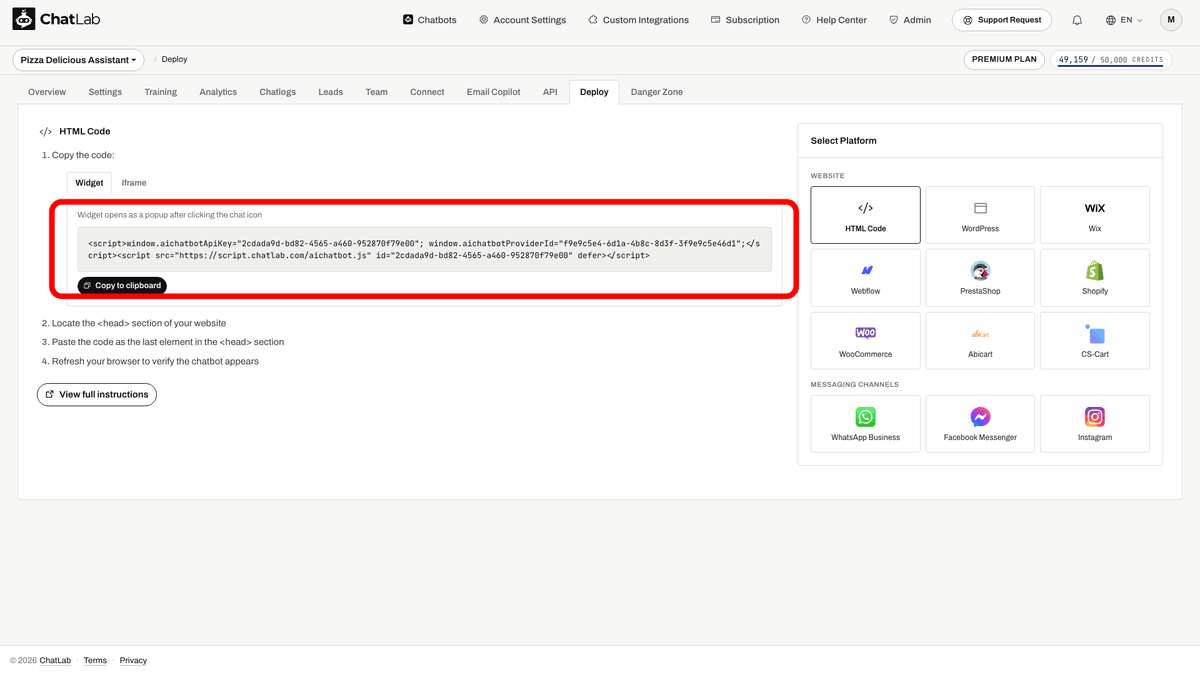
Task: Switch to the Training tab
Action: 160,92
